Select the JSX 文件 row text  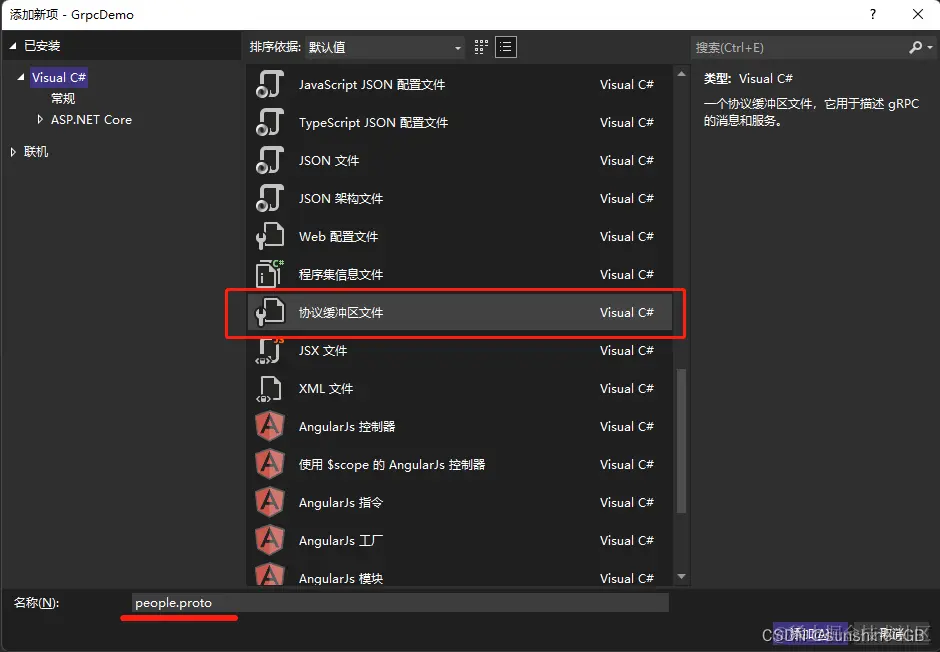click(x=323, y=351)
